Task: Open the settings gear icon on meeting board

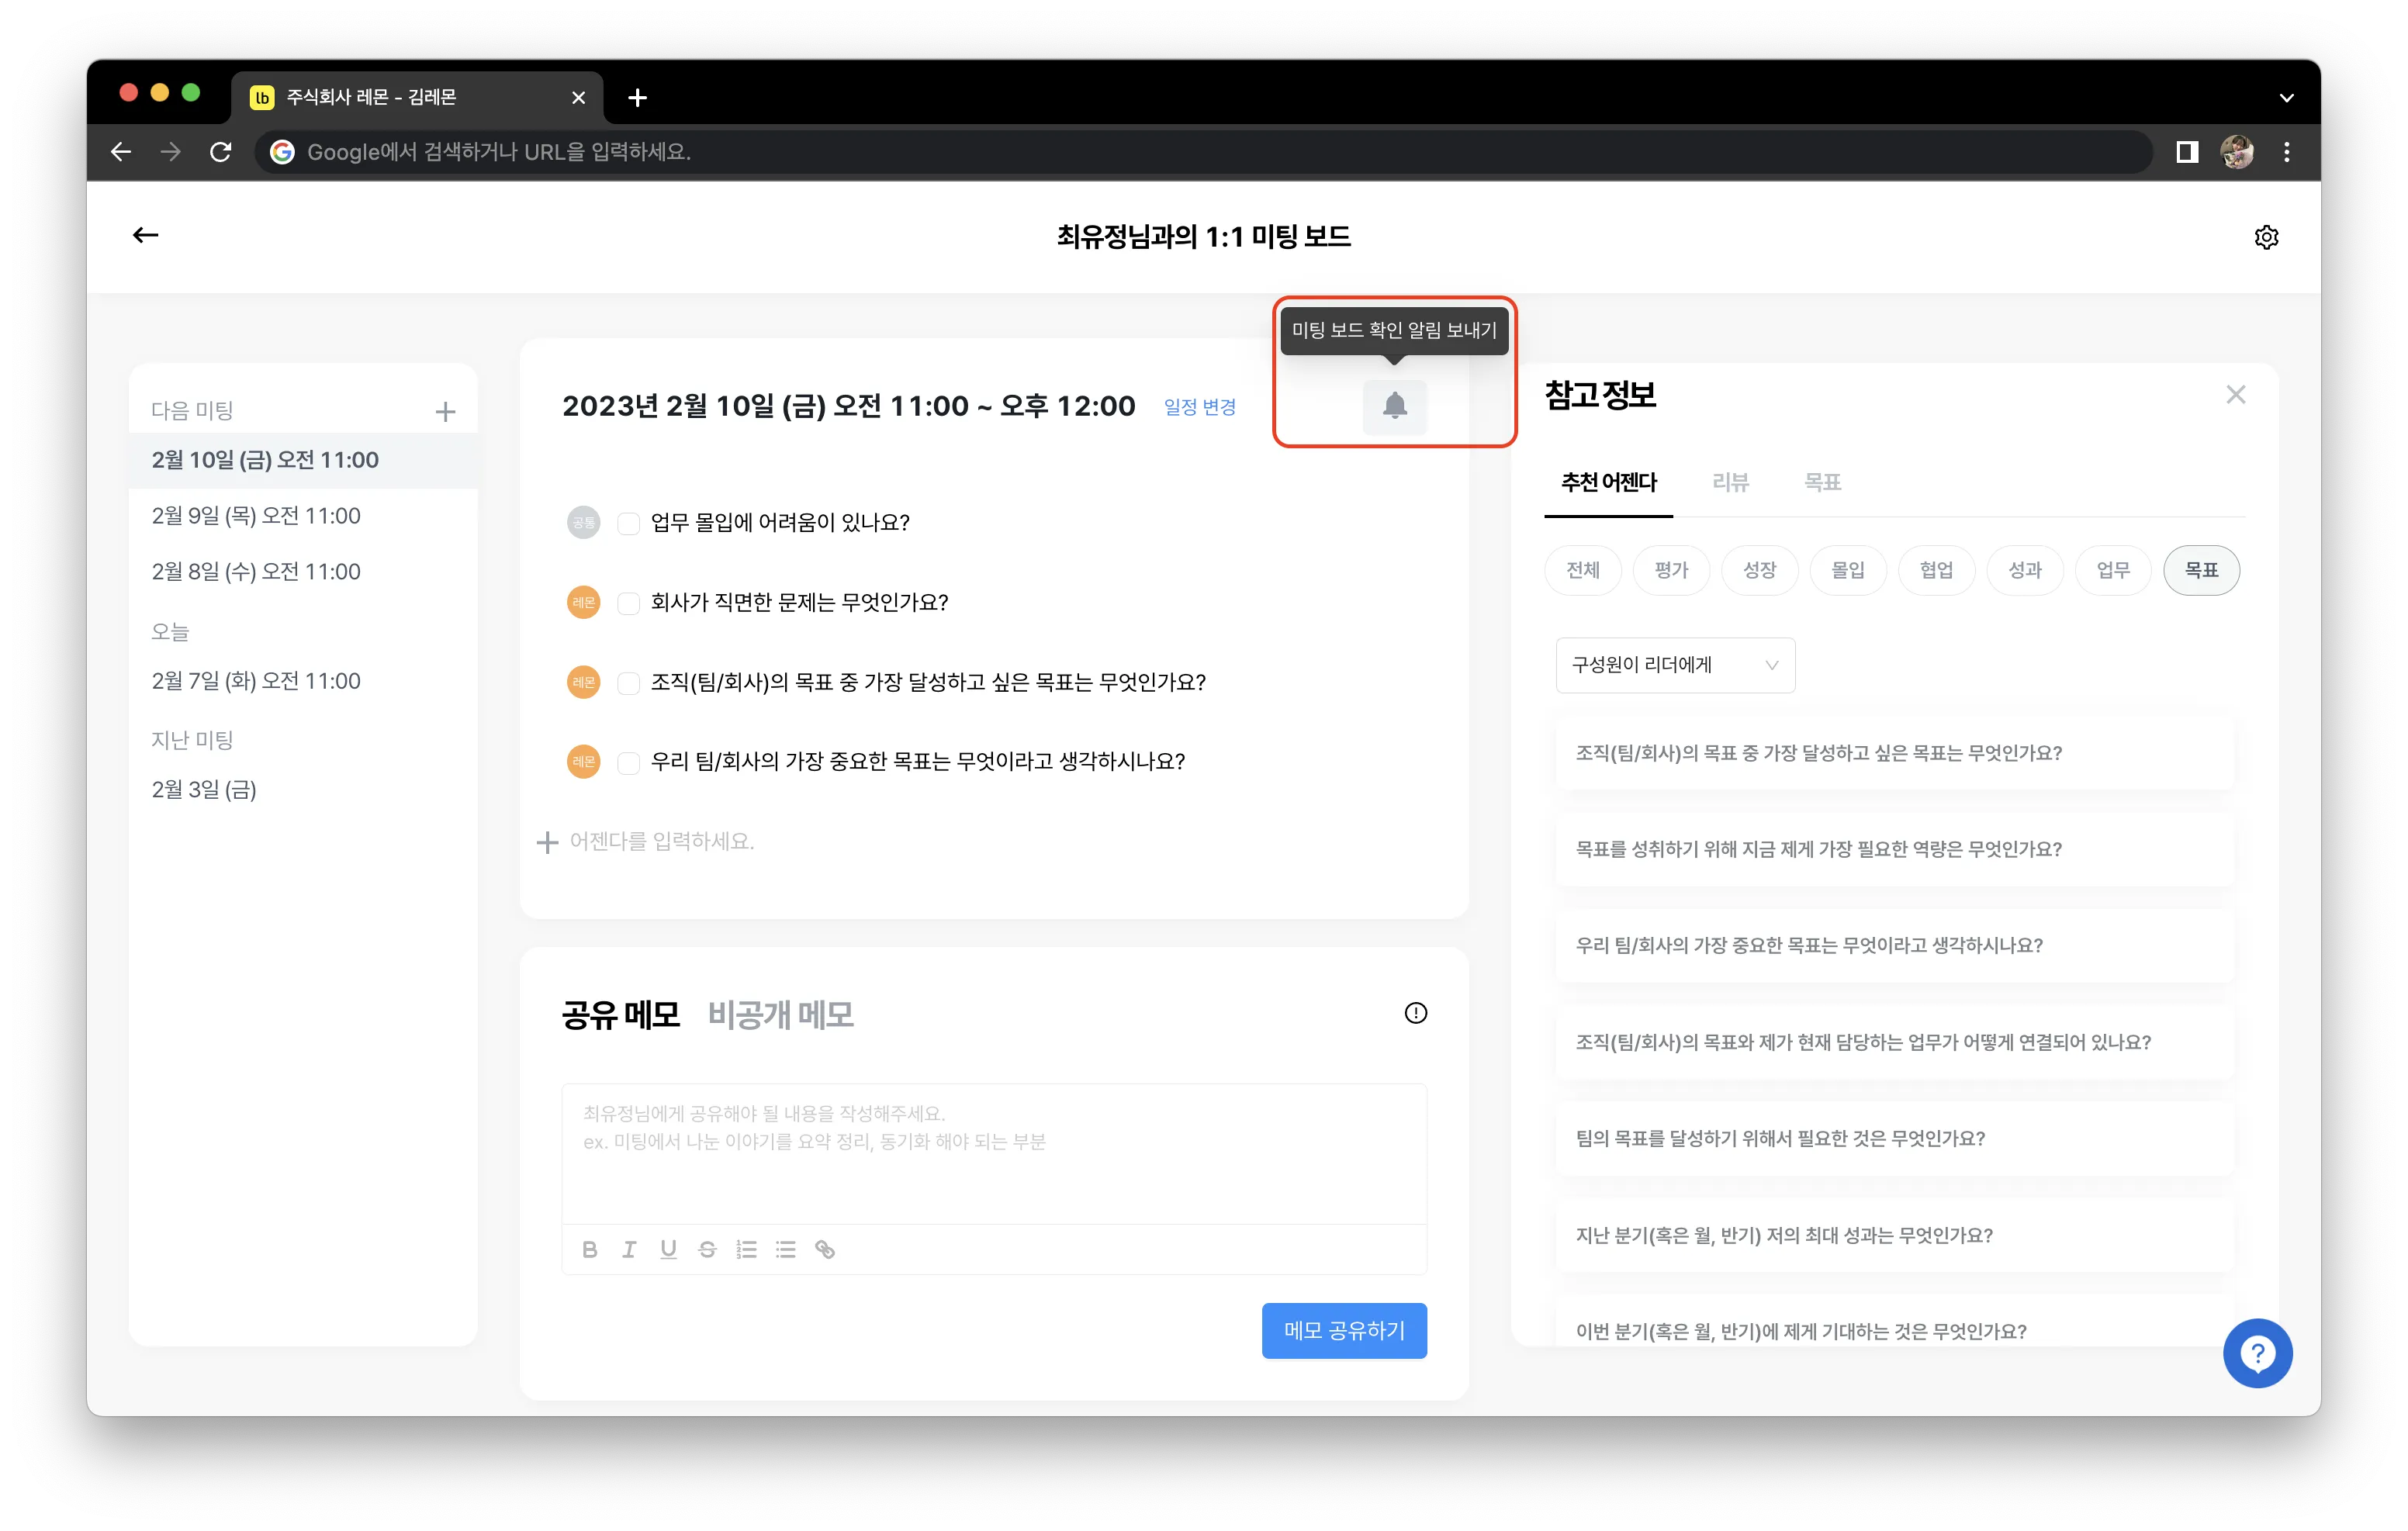Action: (2266, 237)
